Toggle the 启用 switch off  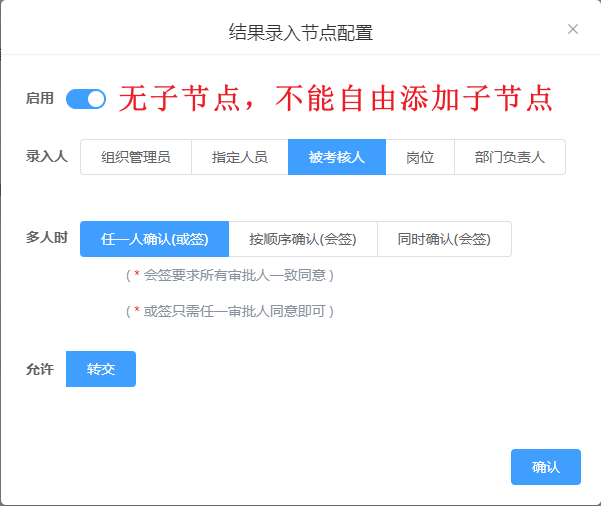click(86, 98)
